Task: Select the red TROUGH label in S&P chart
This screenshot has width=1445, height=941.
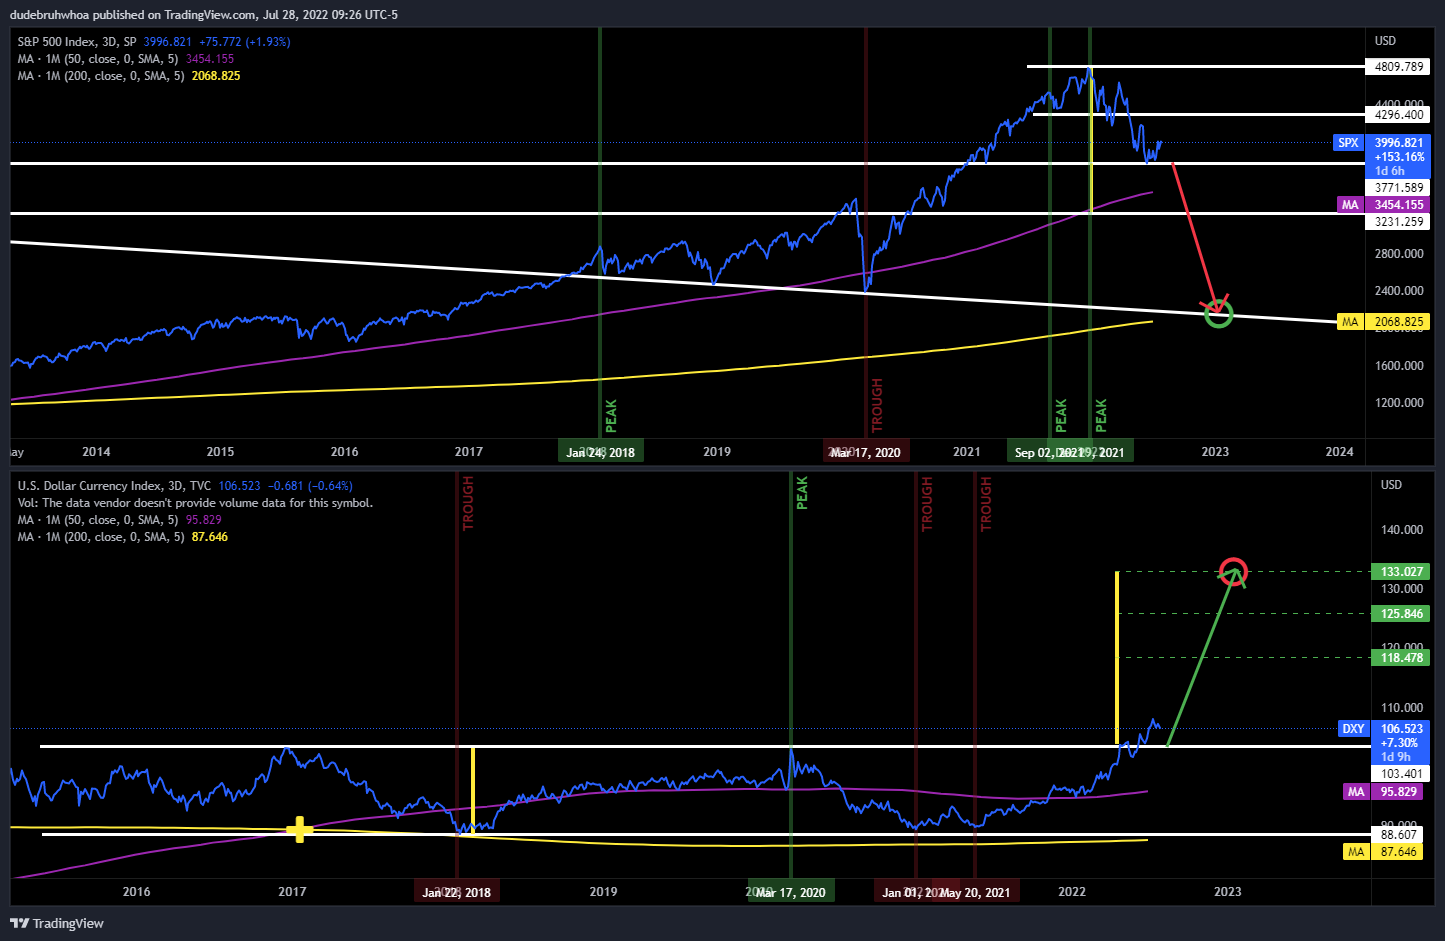Action: pos(877,405)
